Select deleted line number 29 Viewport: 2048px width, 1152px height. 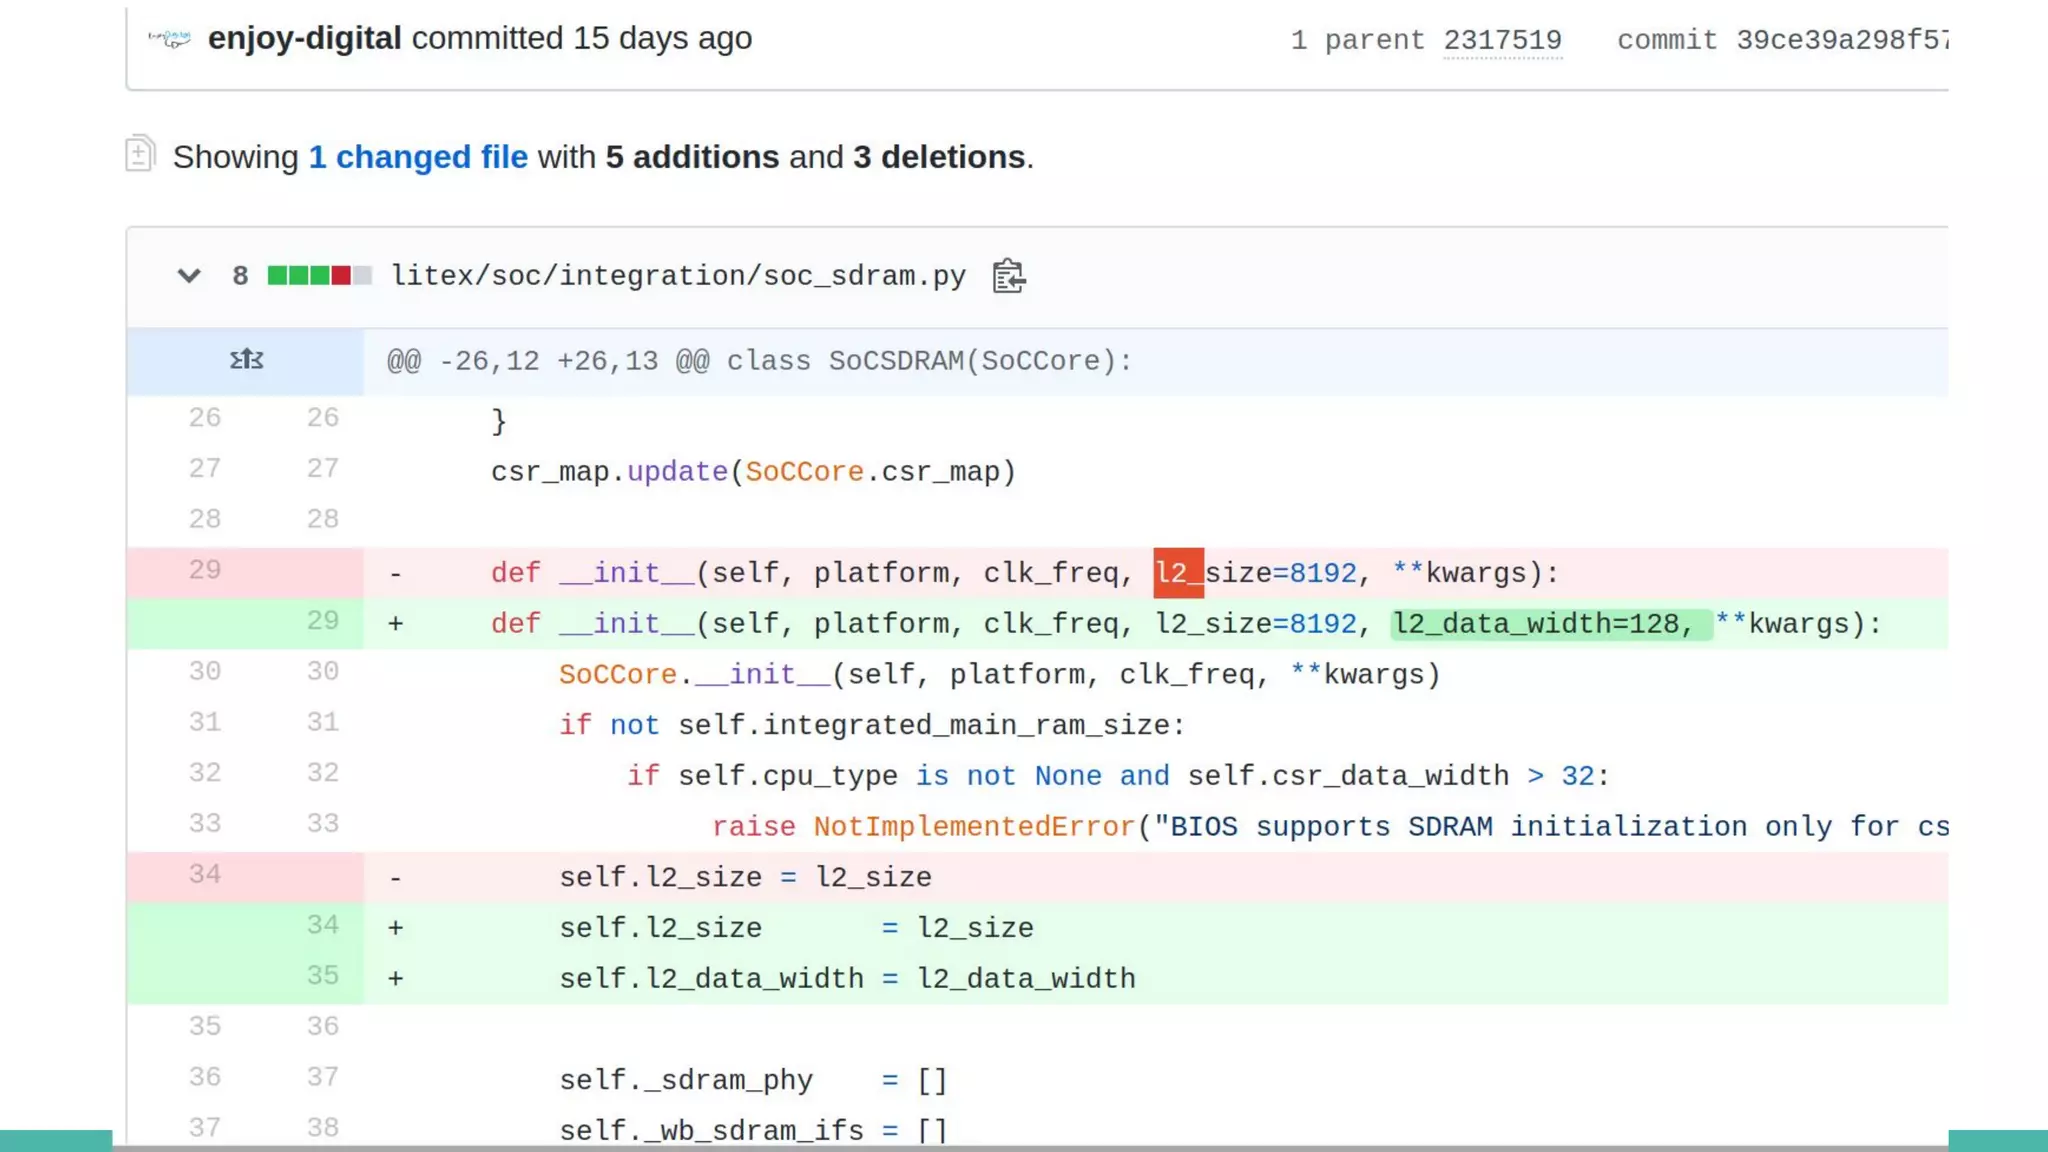[x=205, y=570]
